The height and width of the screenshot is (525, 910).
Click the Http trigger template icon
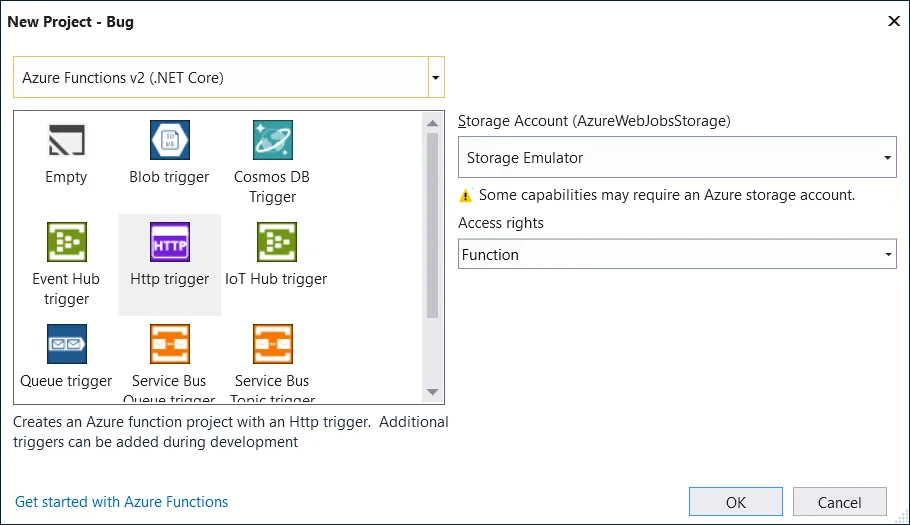[169, 243]
